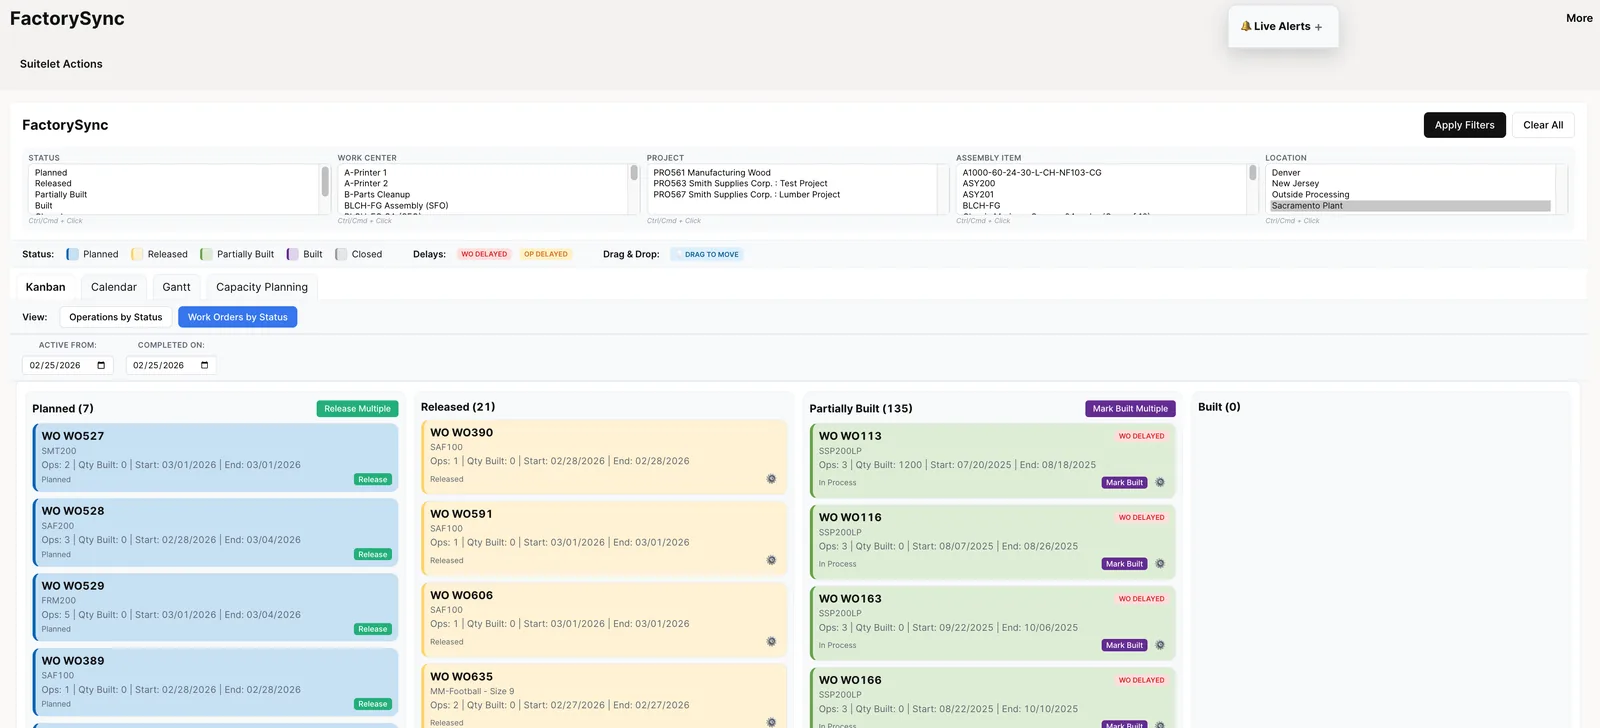1600x728 pixels.
Task: Open settings gear on WO0116 card
Action: point(1160,564)
